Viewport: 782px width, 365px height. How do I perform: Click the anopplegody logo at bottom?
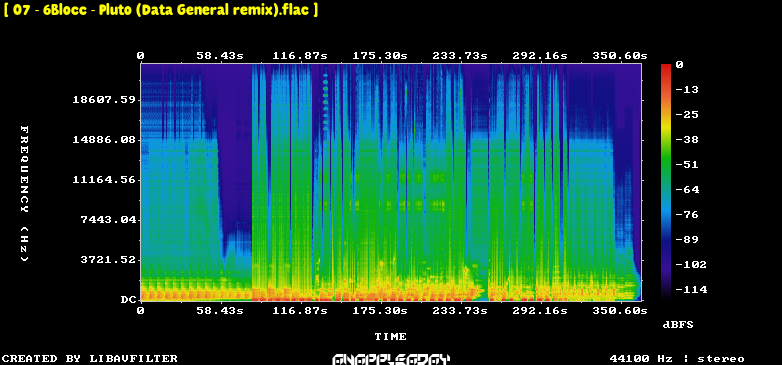tap(391, 359)
